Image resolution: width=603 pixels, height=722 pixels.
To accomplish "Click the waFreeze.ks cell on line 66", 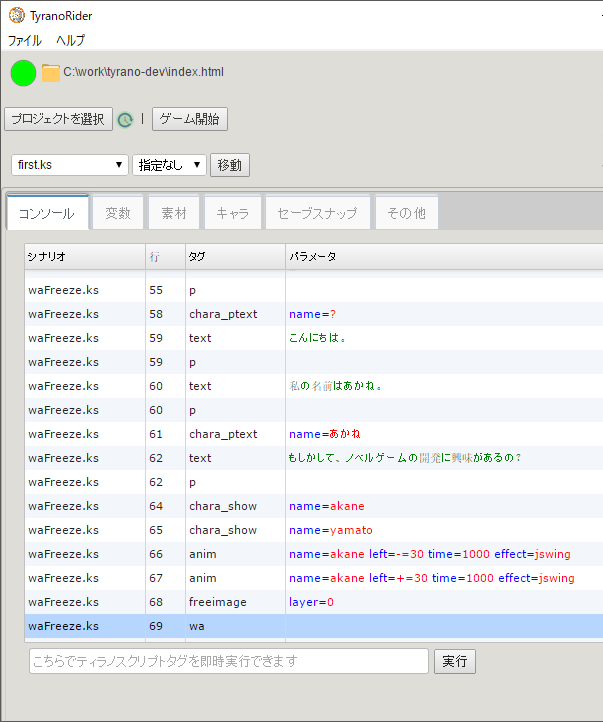I will pyautogui.click(x=85, y=554).
